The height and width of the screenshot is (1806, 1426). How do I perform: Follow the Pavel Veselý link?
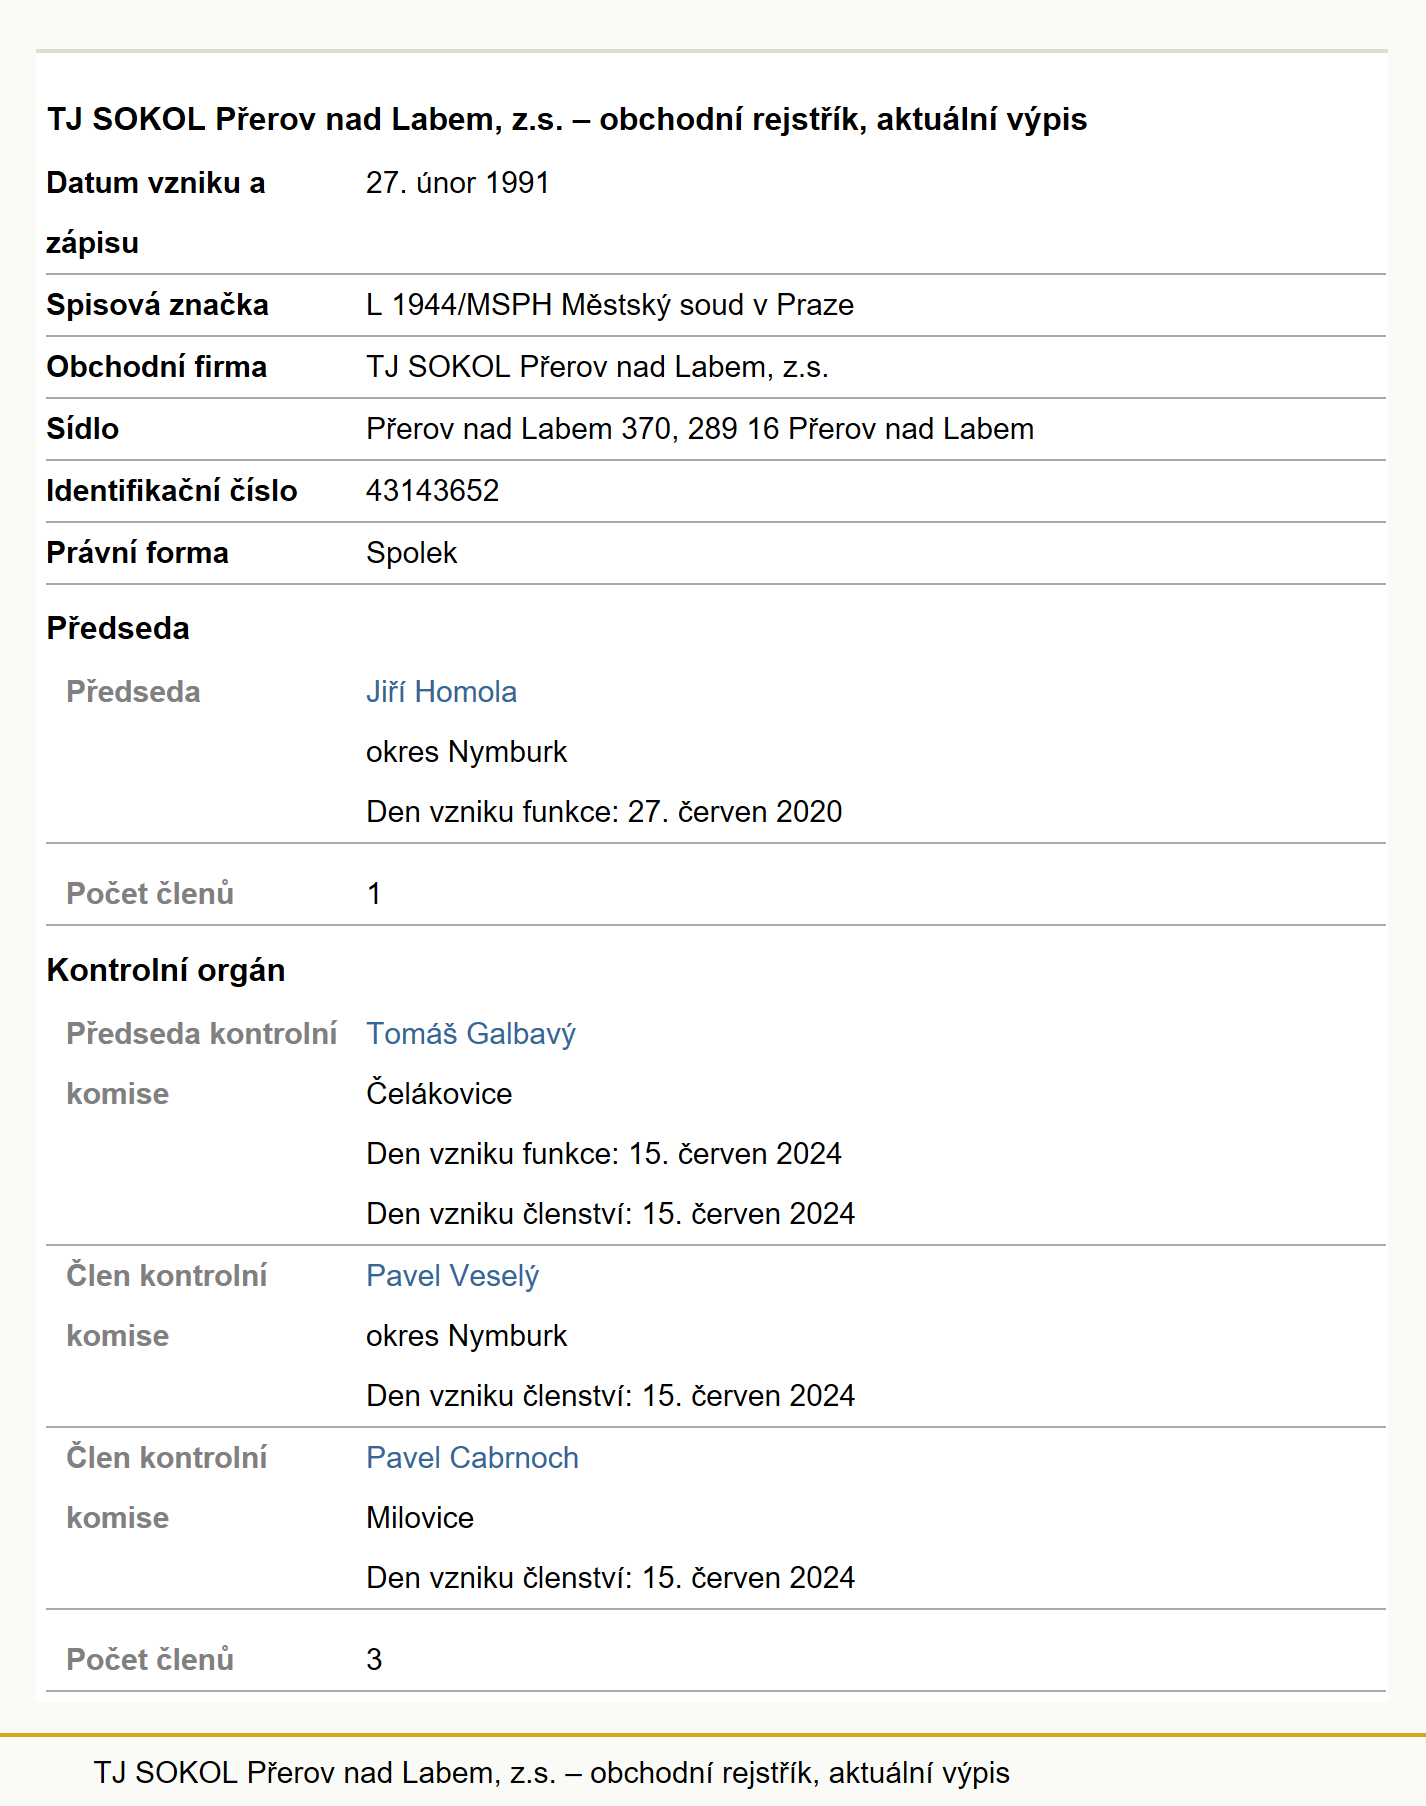(x=452, y=1276)
